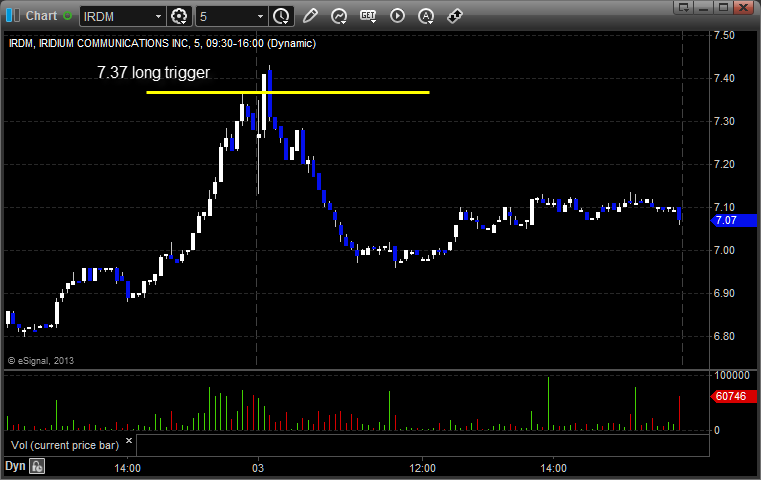Open the studies chart-line icon

pos(339,16)
